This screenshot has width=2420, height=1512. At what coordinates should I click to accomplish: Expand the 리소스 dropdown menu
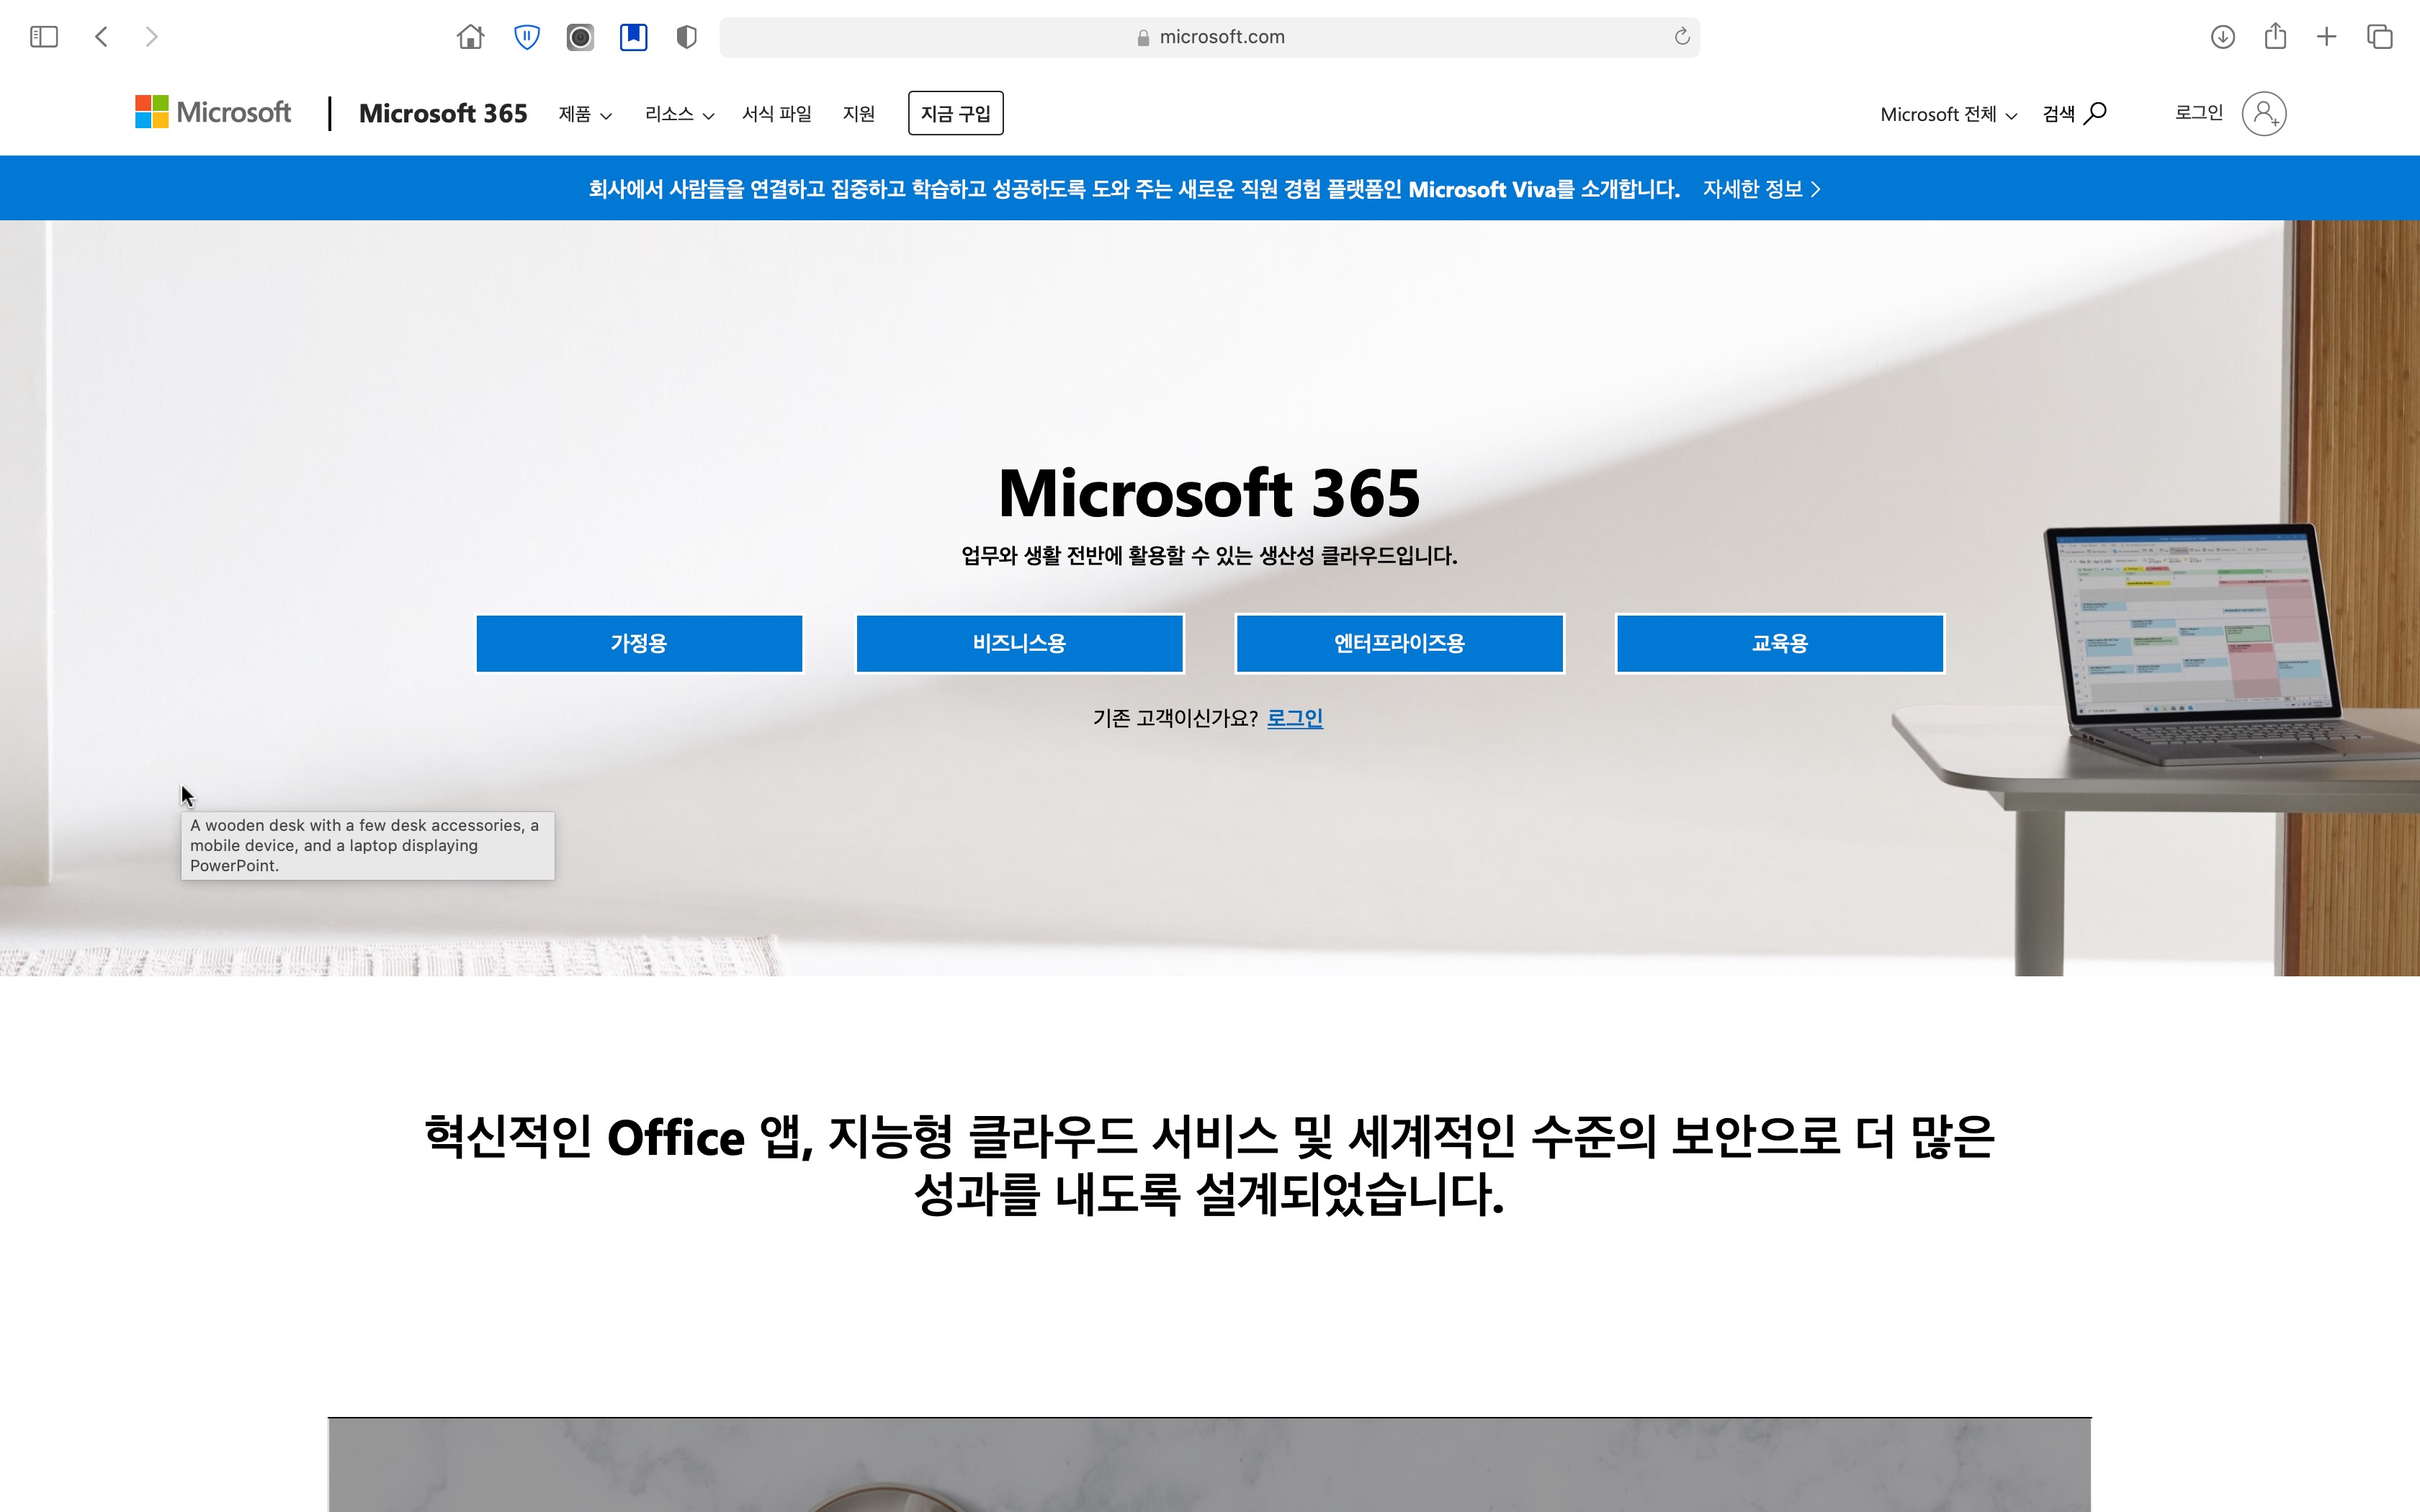[679, 114]
